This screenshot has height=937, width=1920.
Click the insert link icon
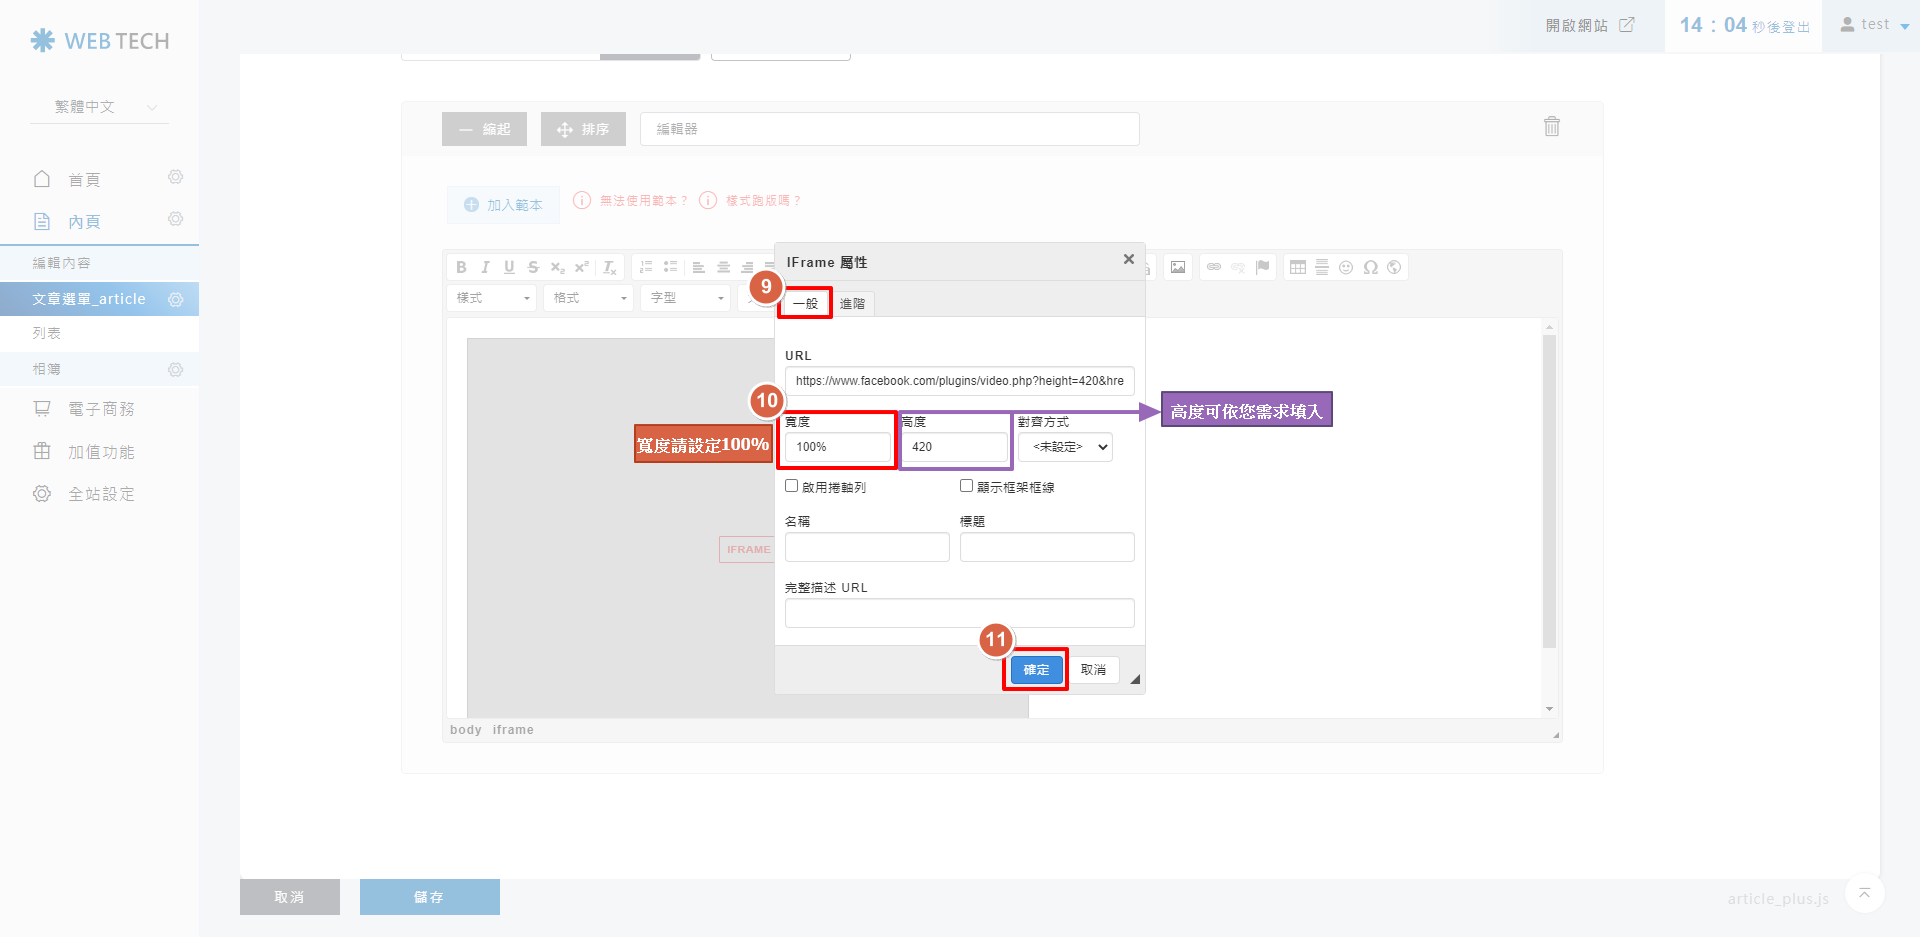pyautogui.click(x=1214, y=267)
